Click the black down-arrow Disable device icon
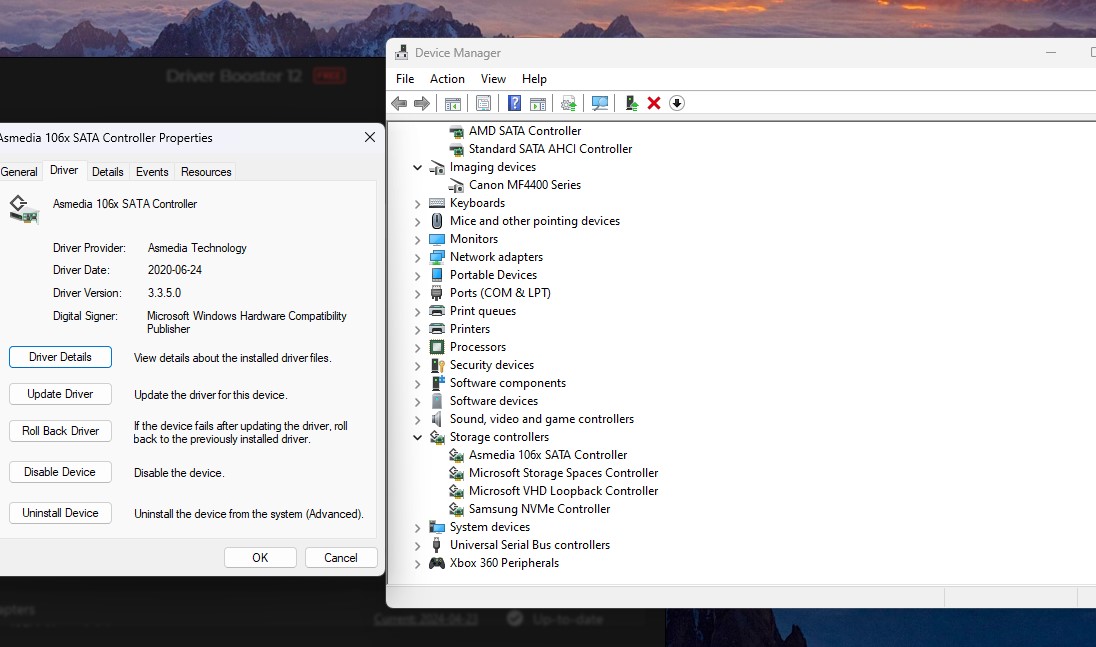Viewport: 1096px width, 647px height. click(x=677, y=103)
